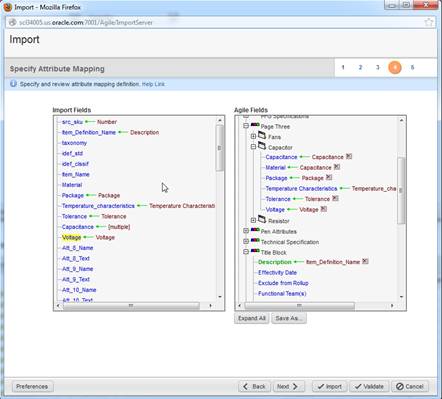
Task: Remove mapping icon beside Description Item_Definition_Name
Action: click(365, 261)
